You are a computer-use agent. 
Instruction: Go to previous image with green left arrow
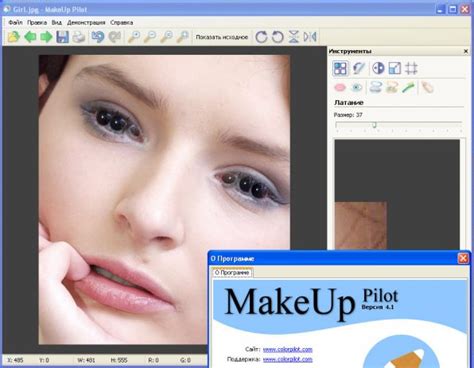(30, 37)
